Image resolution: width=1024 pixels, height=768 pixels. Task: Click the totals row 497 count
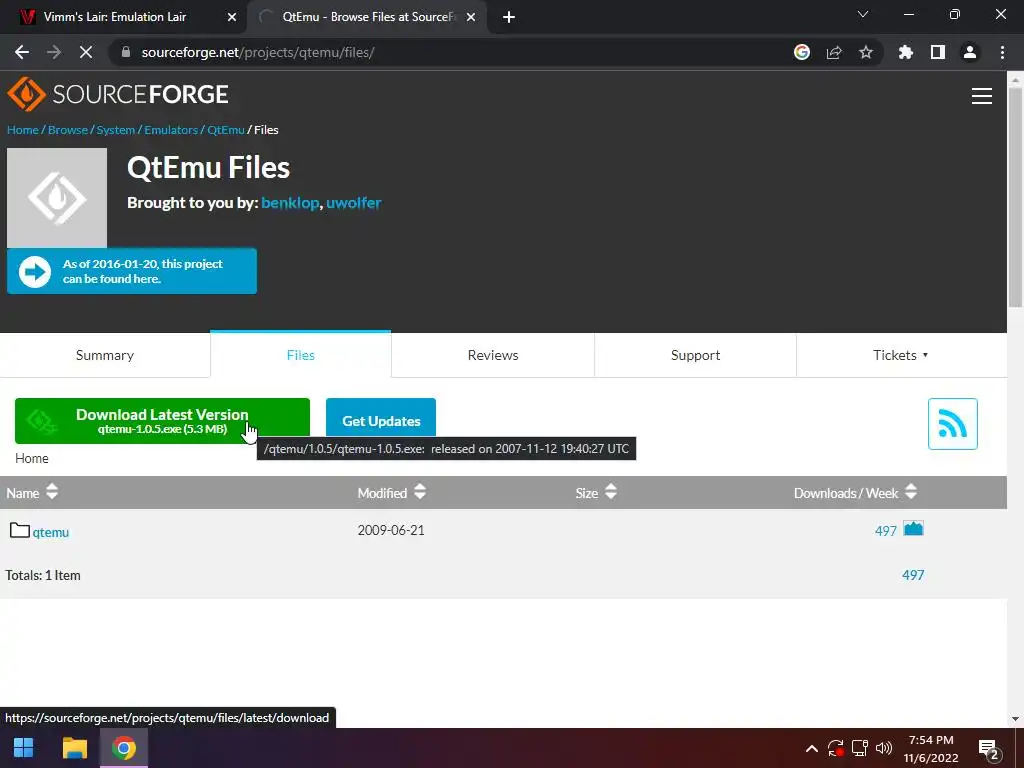coord(912,575)
